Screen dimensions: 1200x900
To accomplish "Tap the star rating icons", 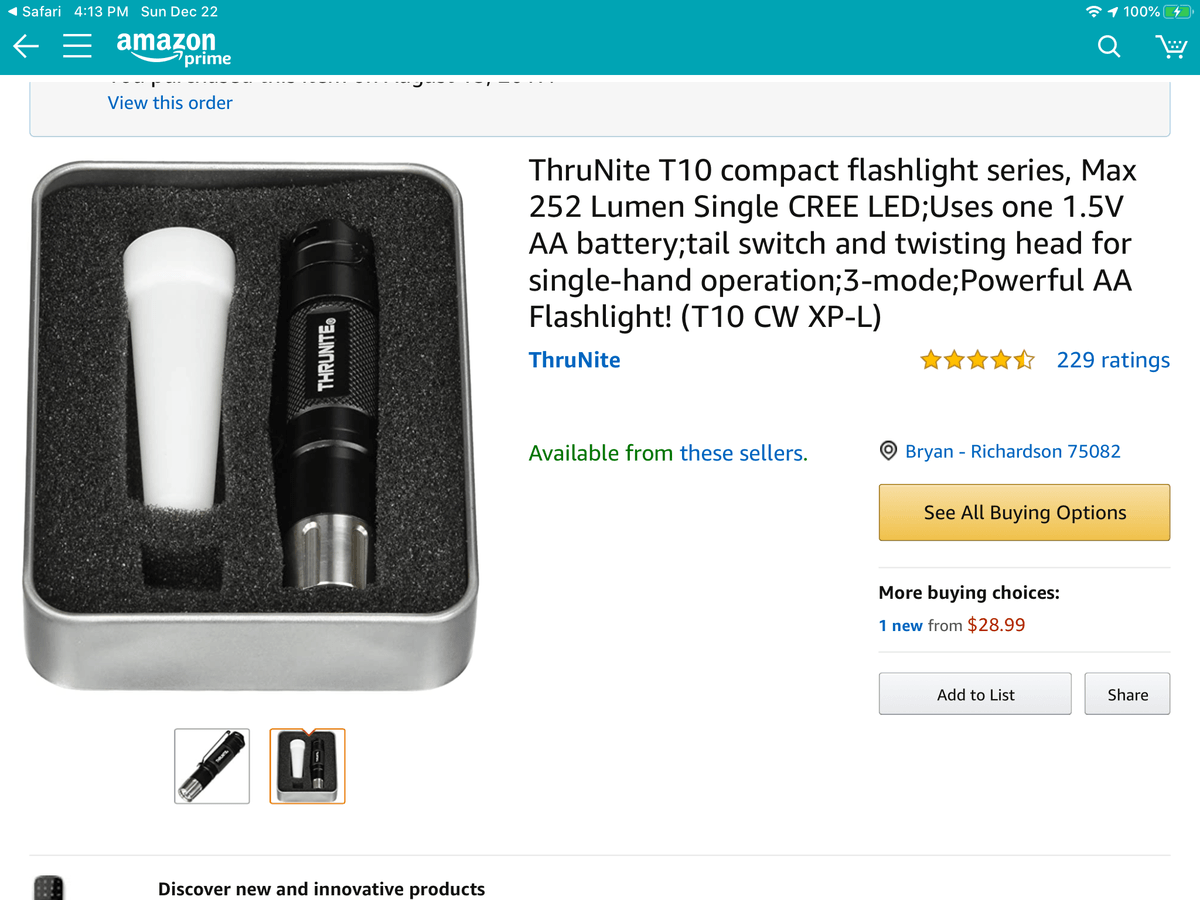I will point(977,360).
